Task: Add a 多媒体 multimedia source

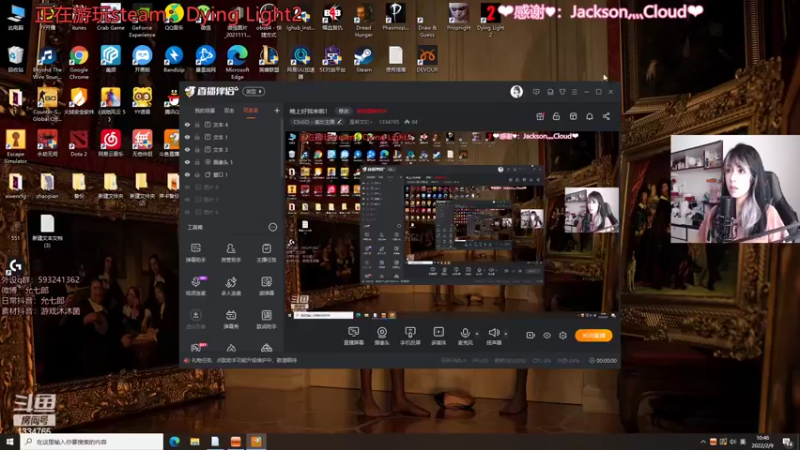Action: (438, 336)
